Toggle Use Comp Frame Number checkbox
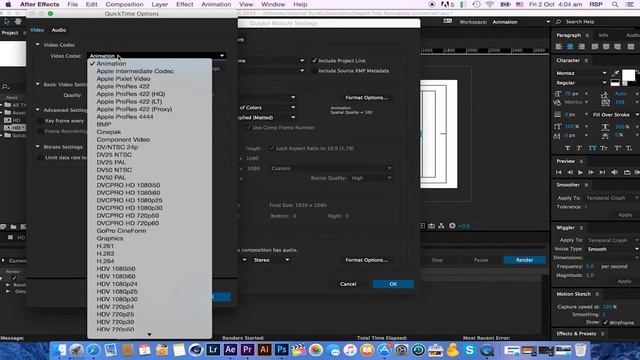Screen dimensions: 640x360 (248, 127)
